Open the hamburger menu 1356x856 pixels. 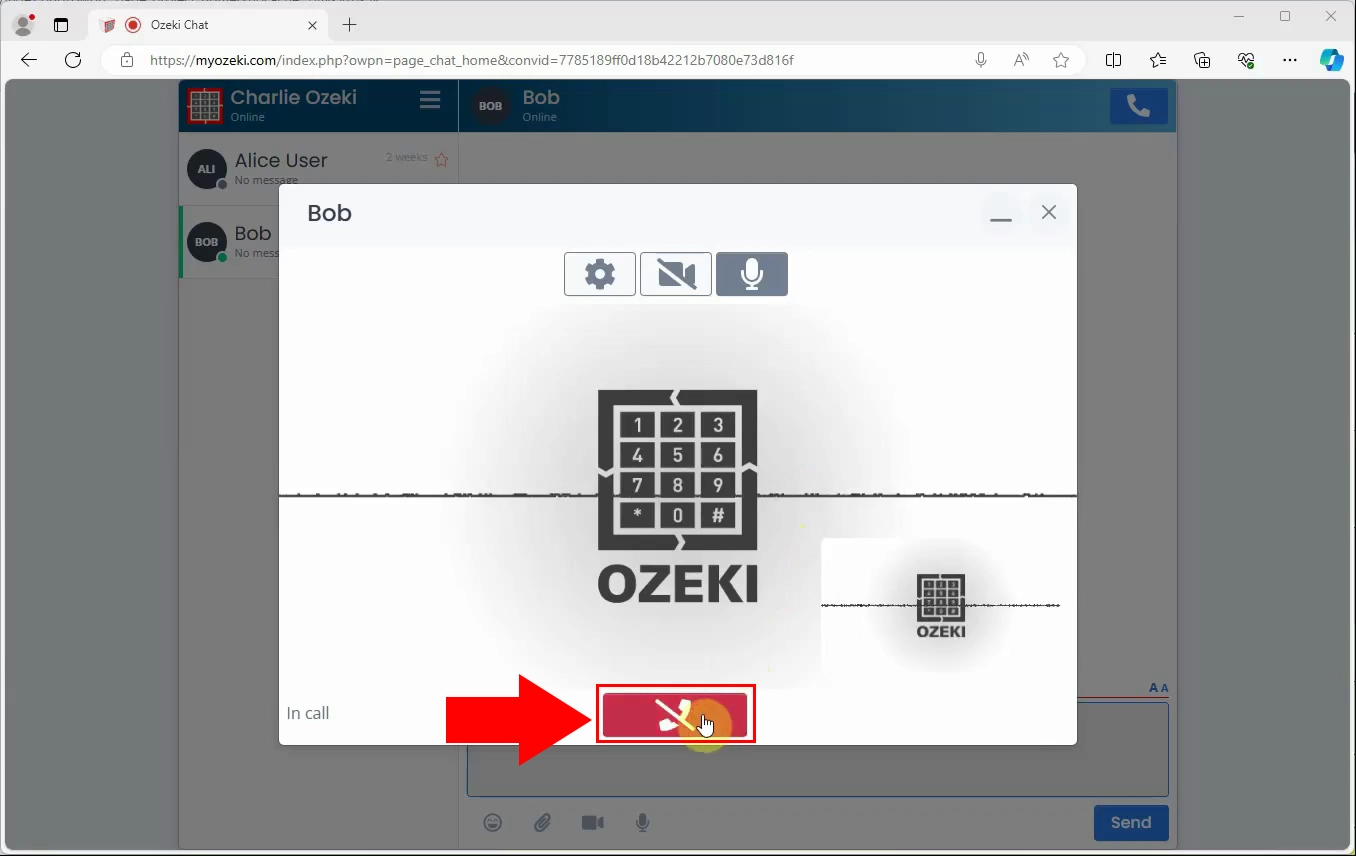[430, 100]
